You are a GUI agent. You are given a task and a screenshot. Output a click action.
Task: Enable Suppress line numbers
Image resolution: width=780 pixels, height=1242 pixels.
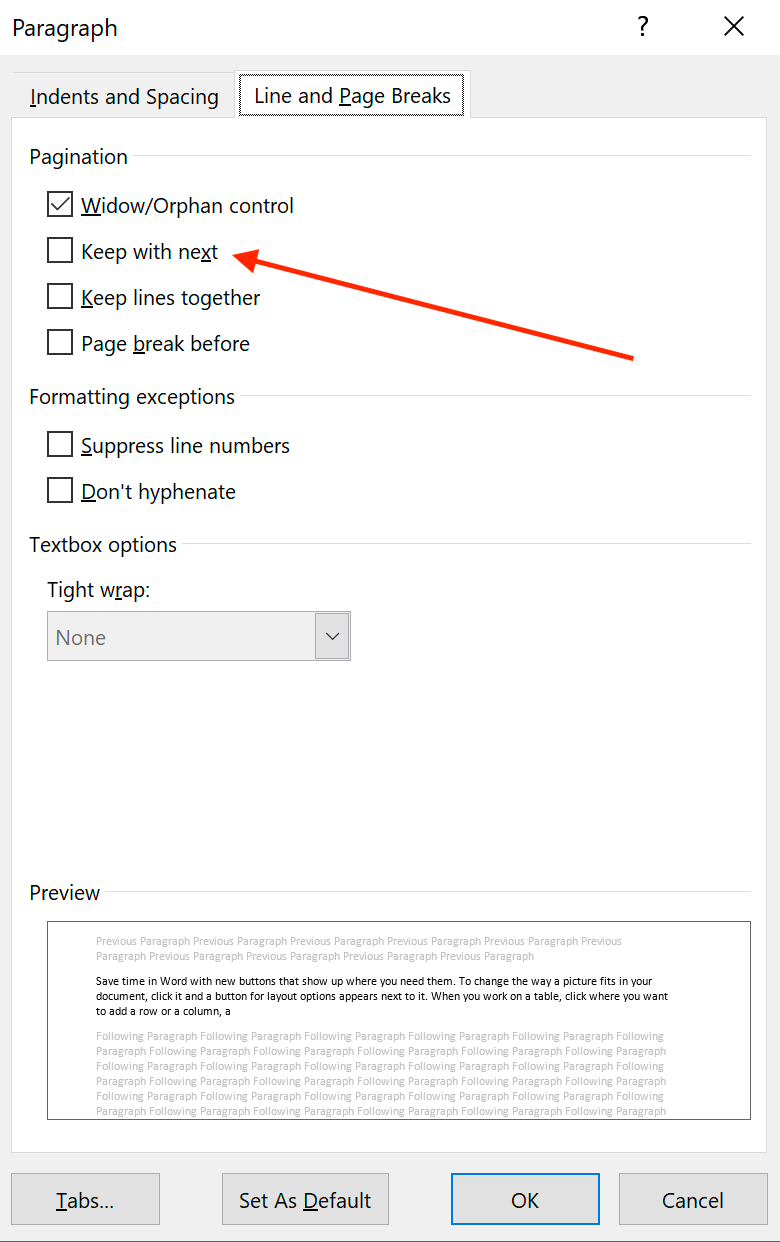point(60,444)
